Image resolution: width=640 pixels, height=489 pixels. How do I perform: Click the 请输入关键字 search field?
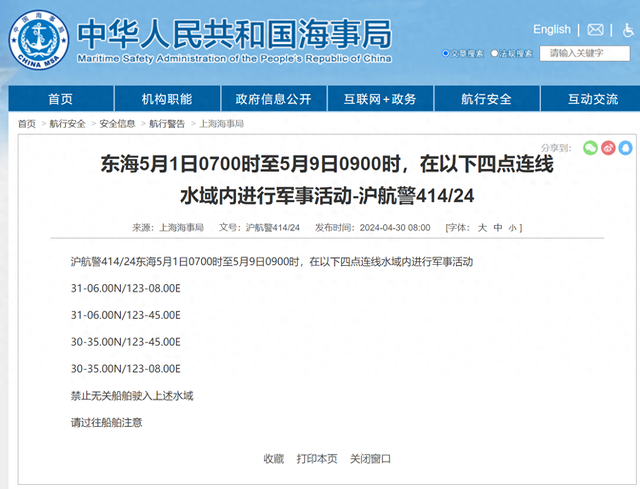tap(584, 53)
